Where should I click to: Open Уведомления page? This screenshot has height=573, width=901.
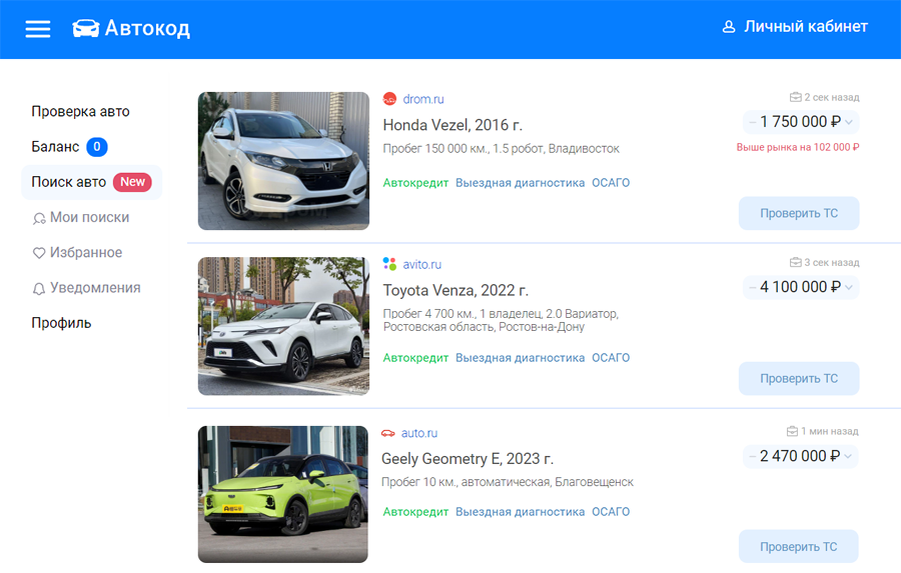(95, 287)
